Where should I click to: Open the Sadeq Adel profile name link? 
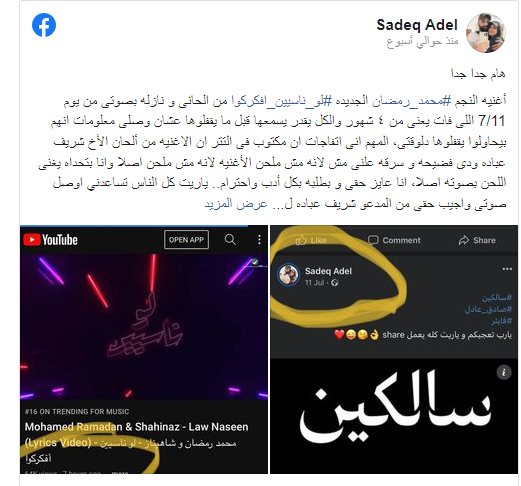417,25
